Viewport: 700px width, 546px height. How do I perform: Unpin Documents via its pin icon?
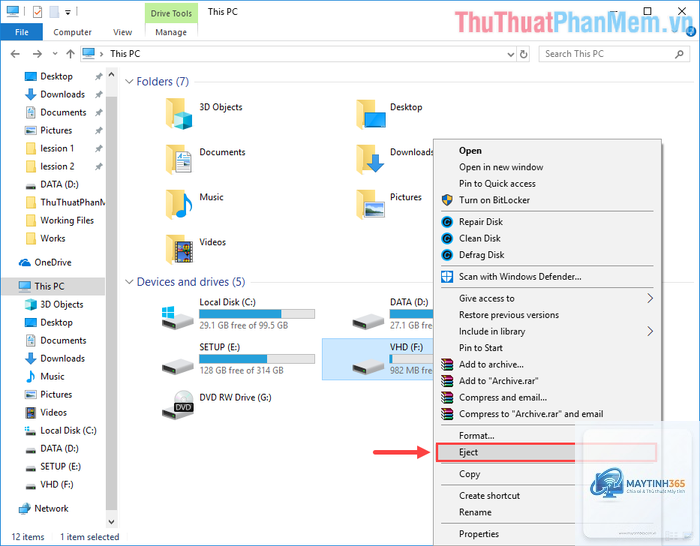coord(99,113)
